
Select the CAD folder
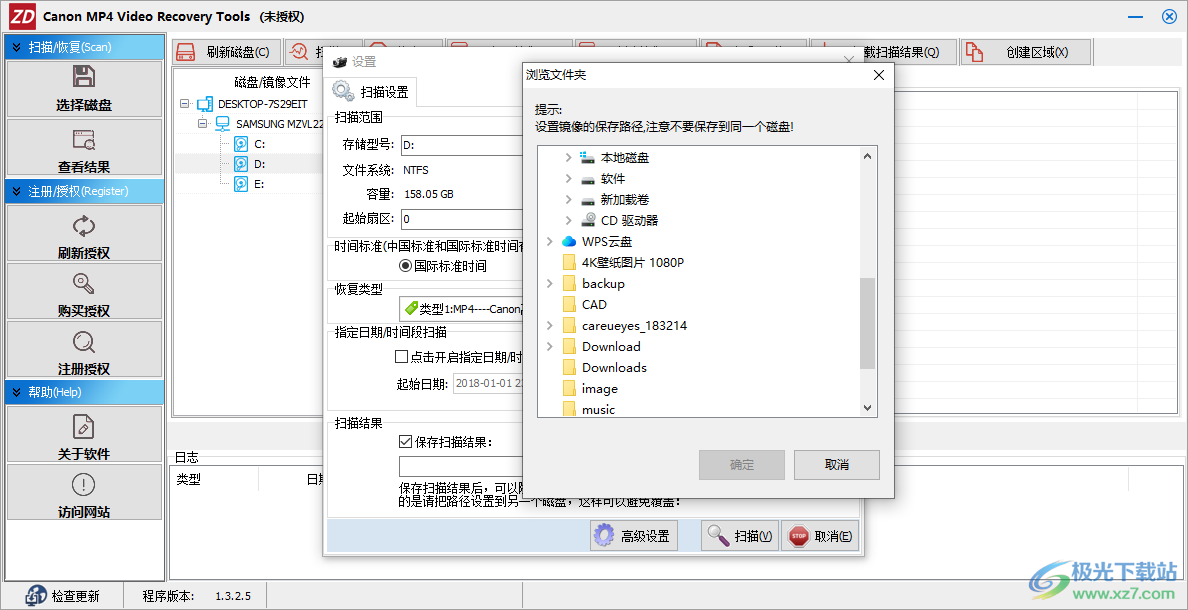click(585, 305)
